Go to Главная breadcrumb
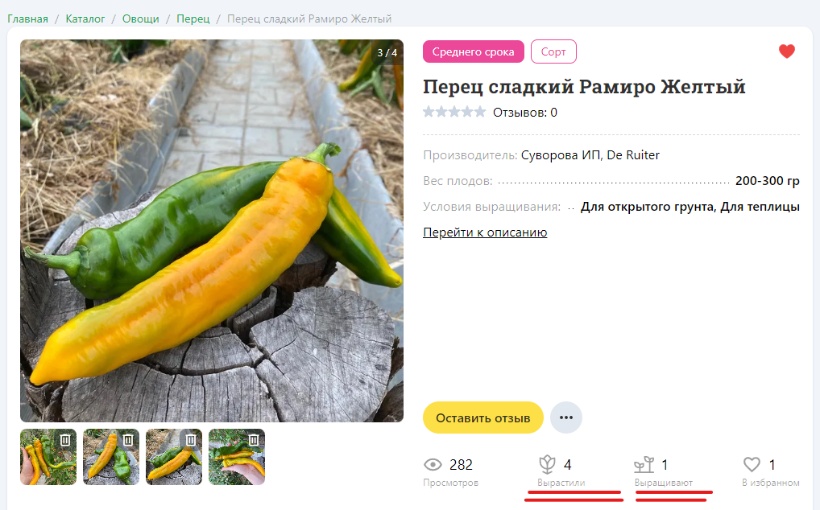 (28, 19)
